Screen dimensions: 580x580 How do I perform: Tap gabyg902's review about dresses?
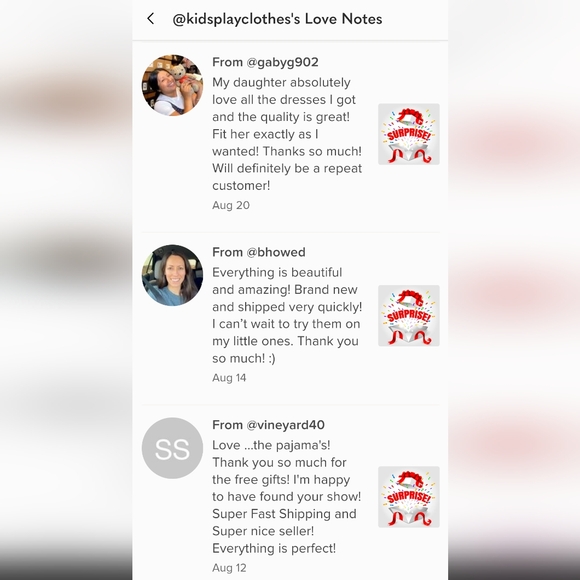pos(287,134)
